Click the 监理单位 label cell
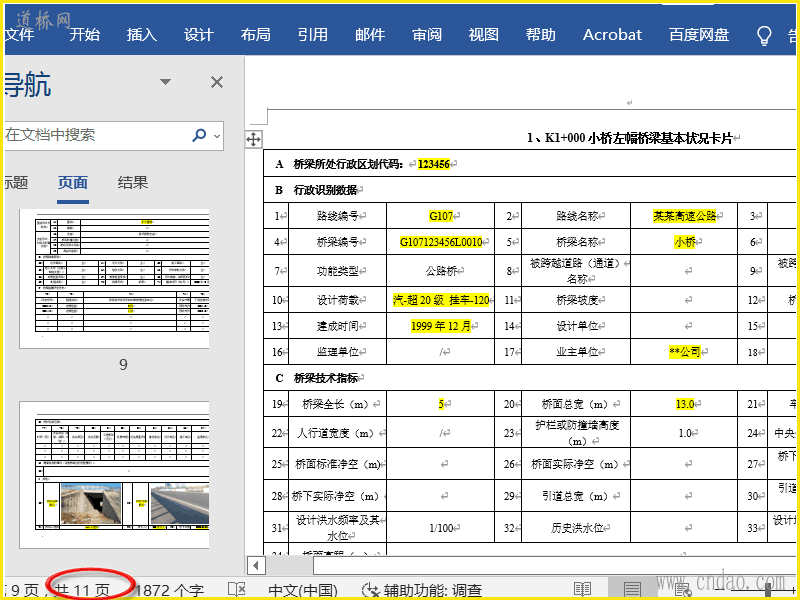This screenshot has width=800, height=600. (338, 352)
